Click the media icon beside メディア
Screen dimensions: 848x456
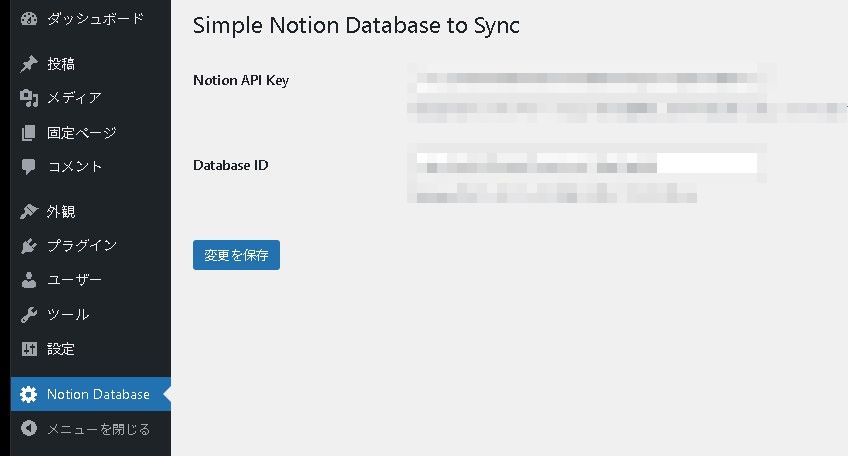29,98
